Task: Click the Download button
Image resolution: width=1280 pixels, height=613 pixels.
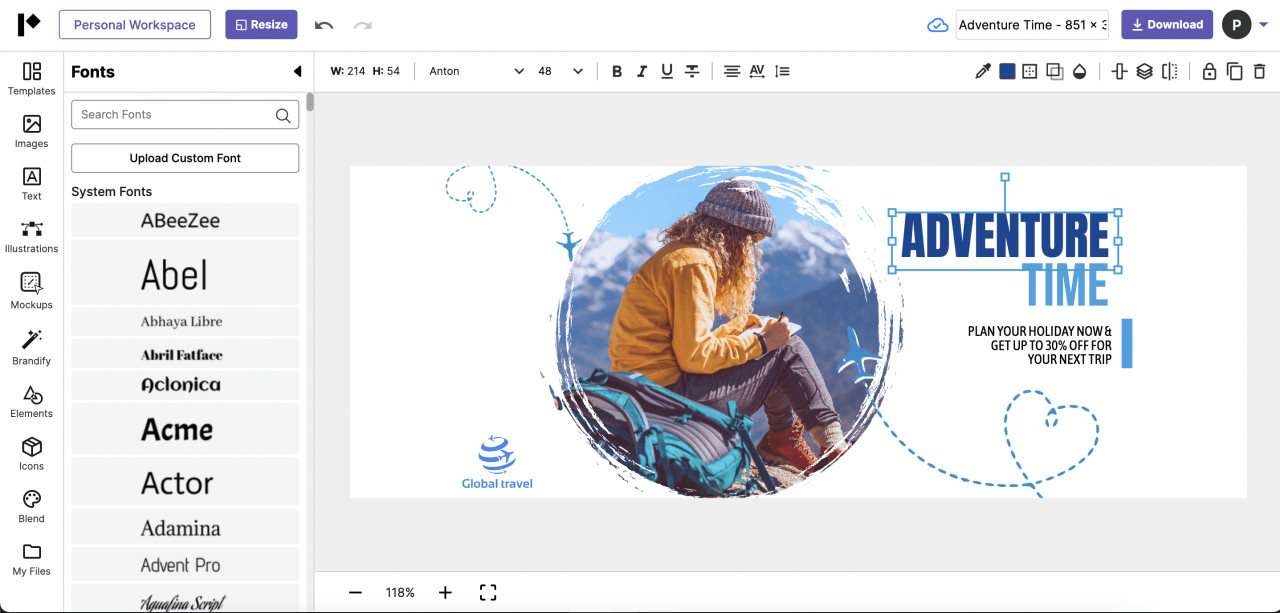Action: (1166, 24)
